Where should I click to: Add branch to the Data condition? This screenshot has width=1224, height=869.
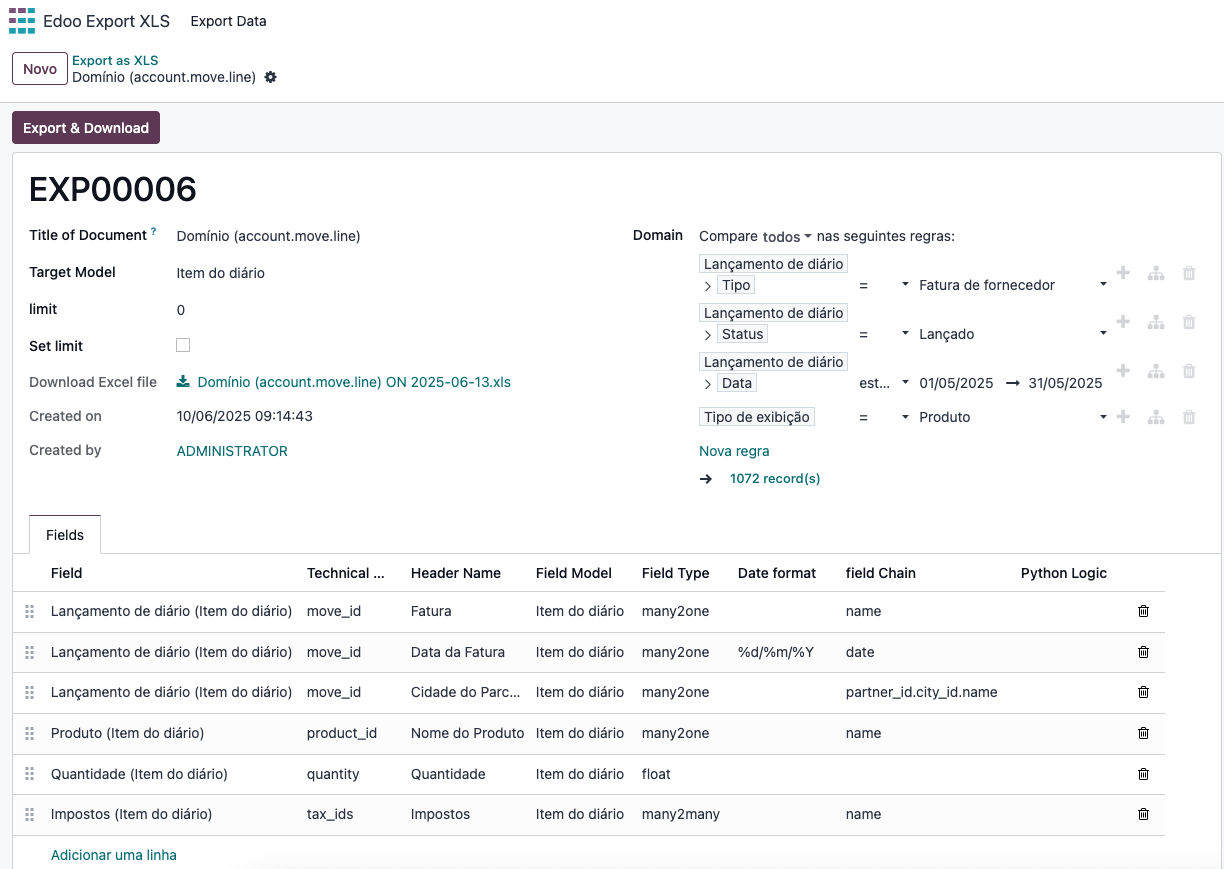[1156, 371]
